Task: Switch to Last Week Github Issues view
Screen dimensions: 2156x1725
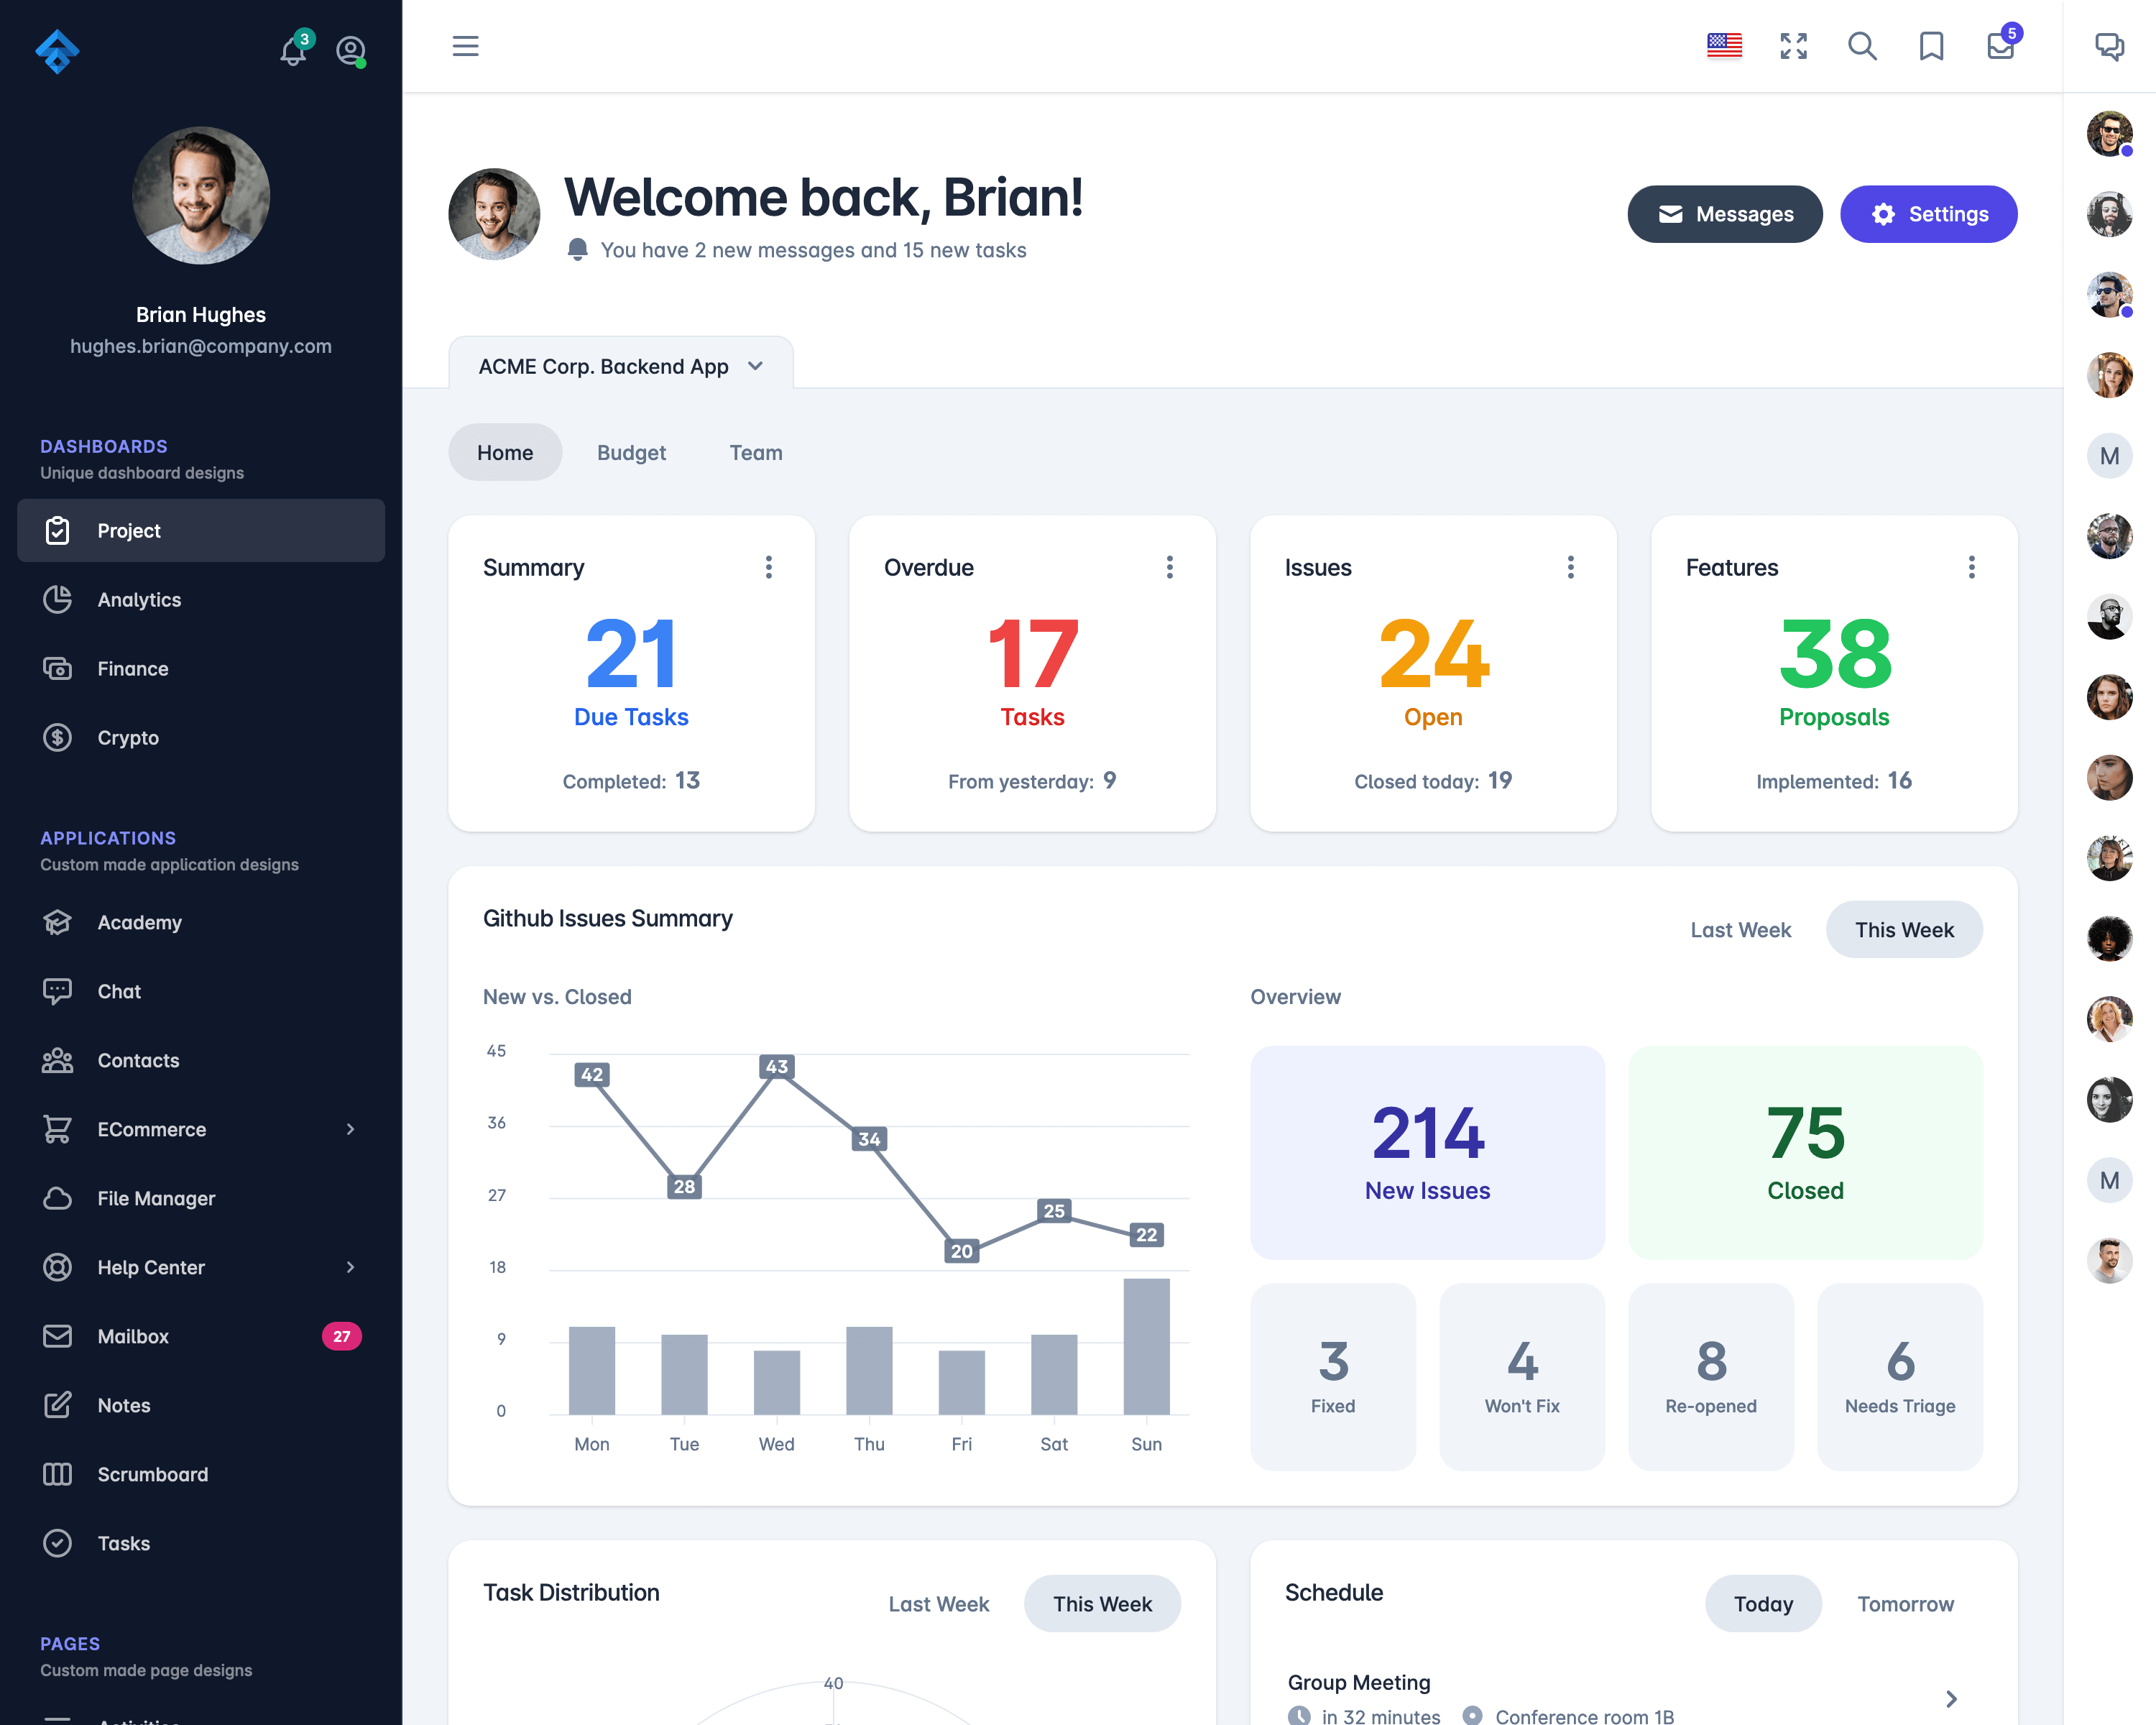Action: coord(1741,929)
